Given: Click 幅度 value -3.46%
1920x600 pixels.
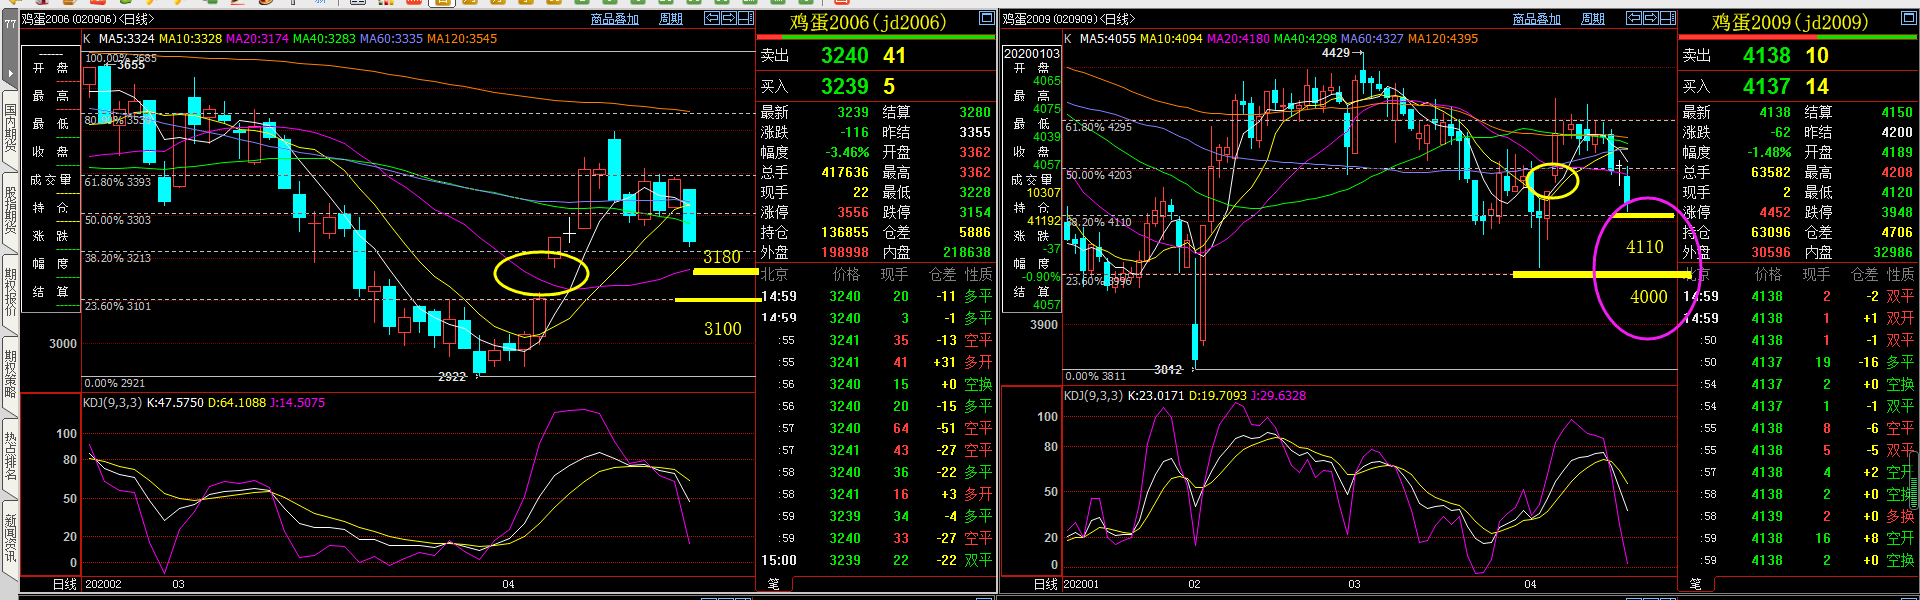Looking at the screenshot, I should pyautogui.click(x=847, y=152).
